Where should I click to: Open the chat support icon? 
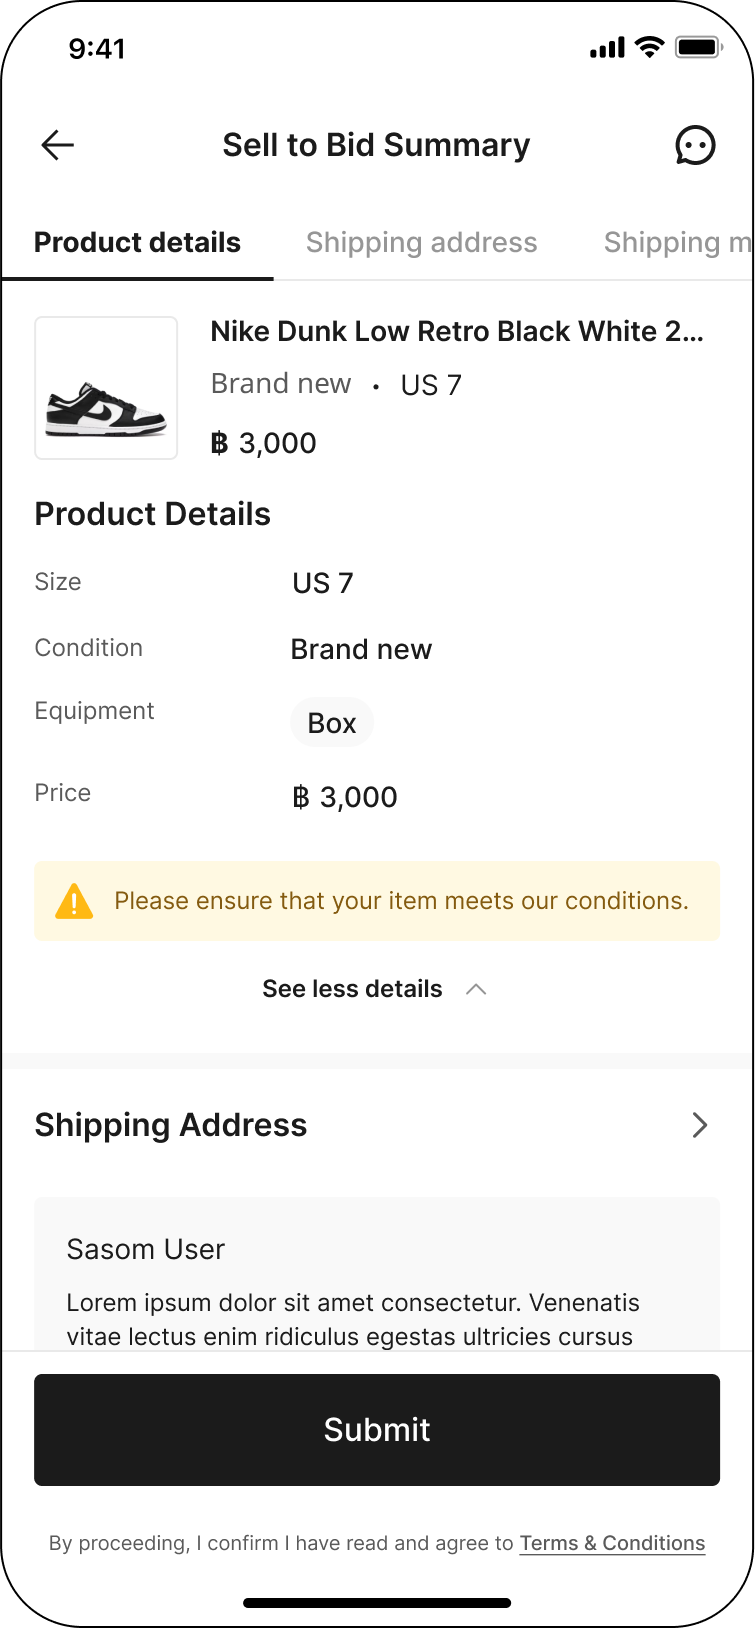pos(695,145)
